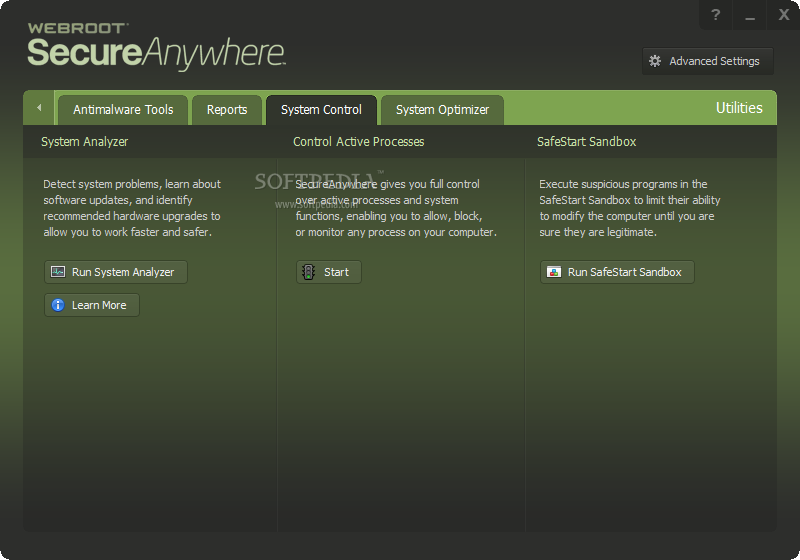The height and width of the screenshot is (560, 800).
Task: Click the blue info icon on Learn More
Action: coord(58,305)
